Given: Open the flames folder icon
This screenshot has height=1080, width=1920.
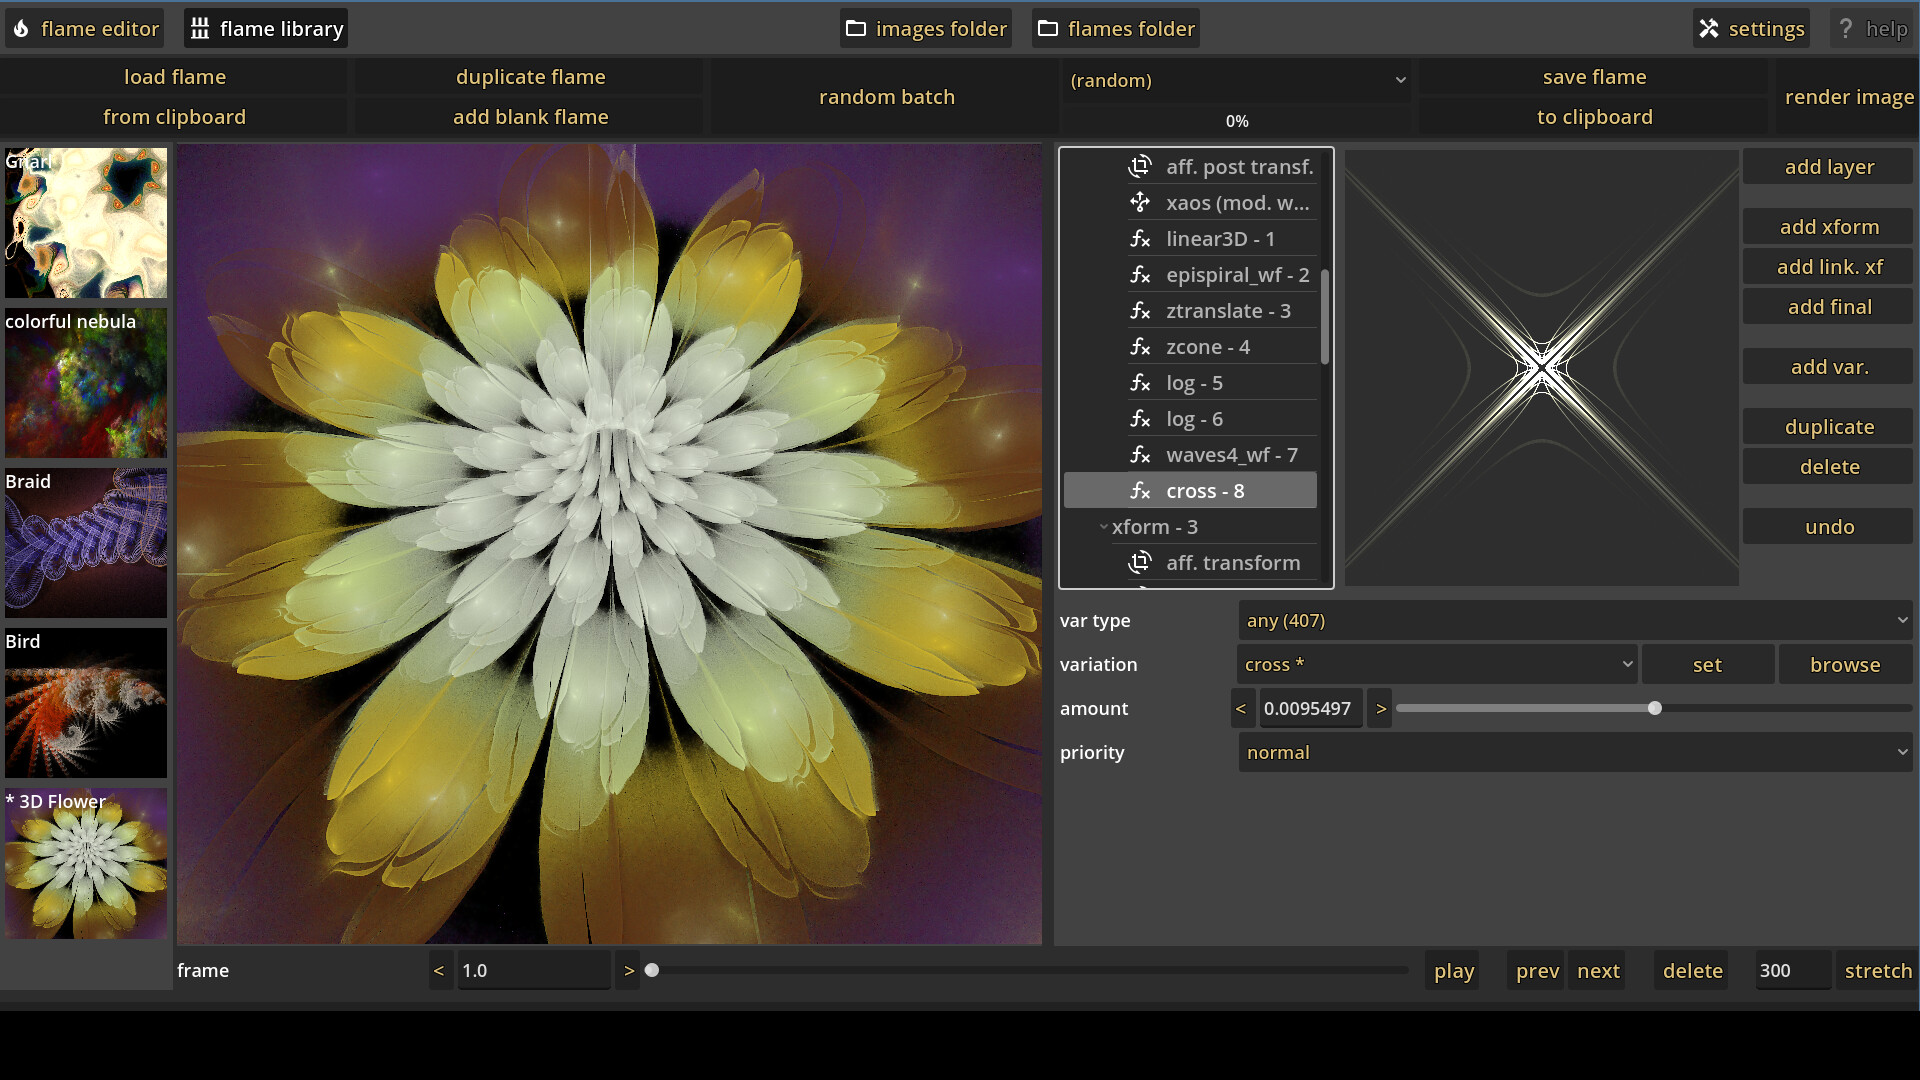Looking at the screenshot, I should tap(1047, 28).
